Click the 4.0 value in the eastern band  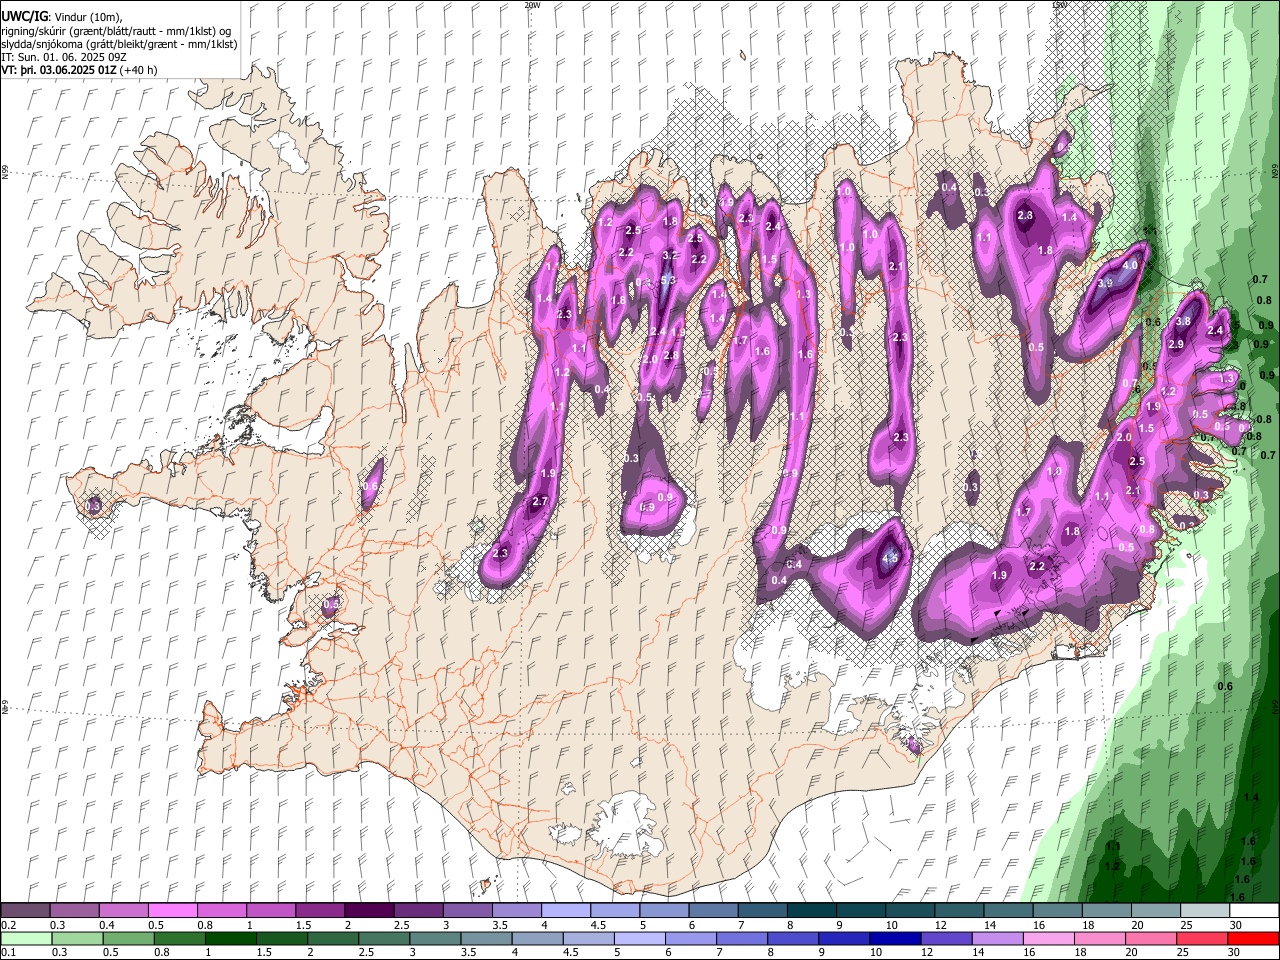1131,266
